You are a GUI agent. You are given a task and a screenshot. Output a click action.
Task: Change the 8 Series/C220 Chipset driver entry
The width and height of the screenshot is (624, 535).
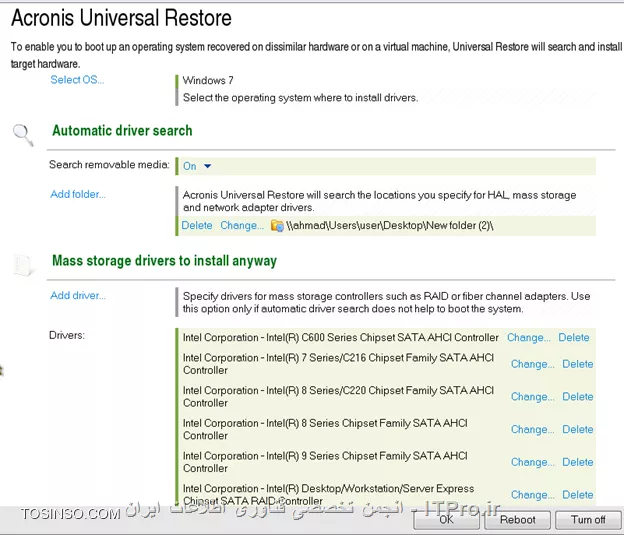click(532, 396)
